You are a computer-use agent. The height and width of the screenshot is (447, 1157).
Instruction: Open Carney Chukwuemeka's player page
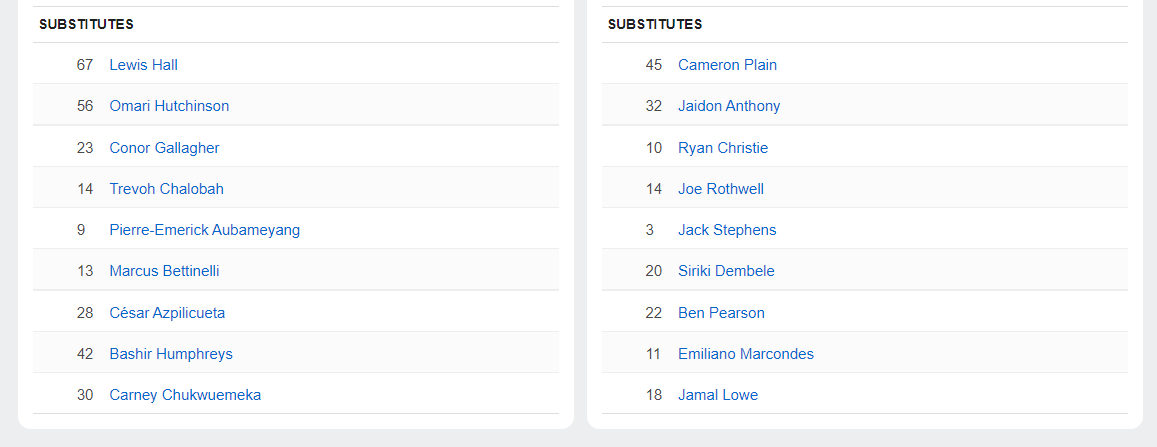tap(185, 395)
